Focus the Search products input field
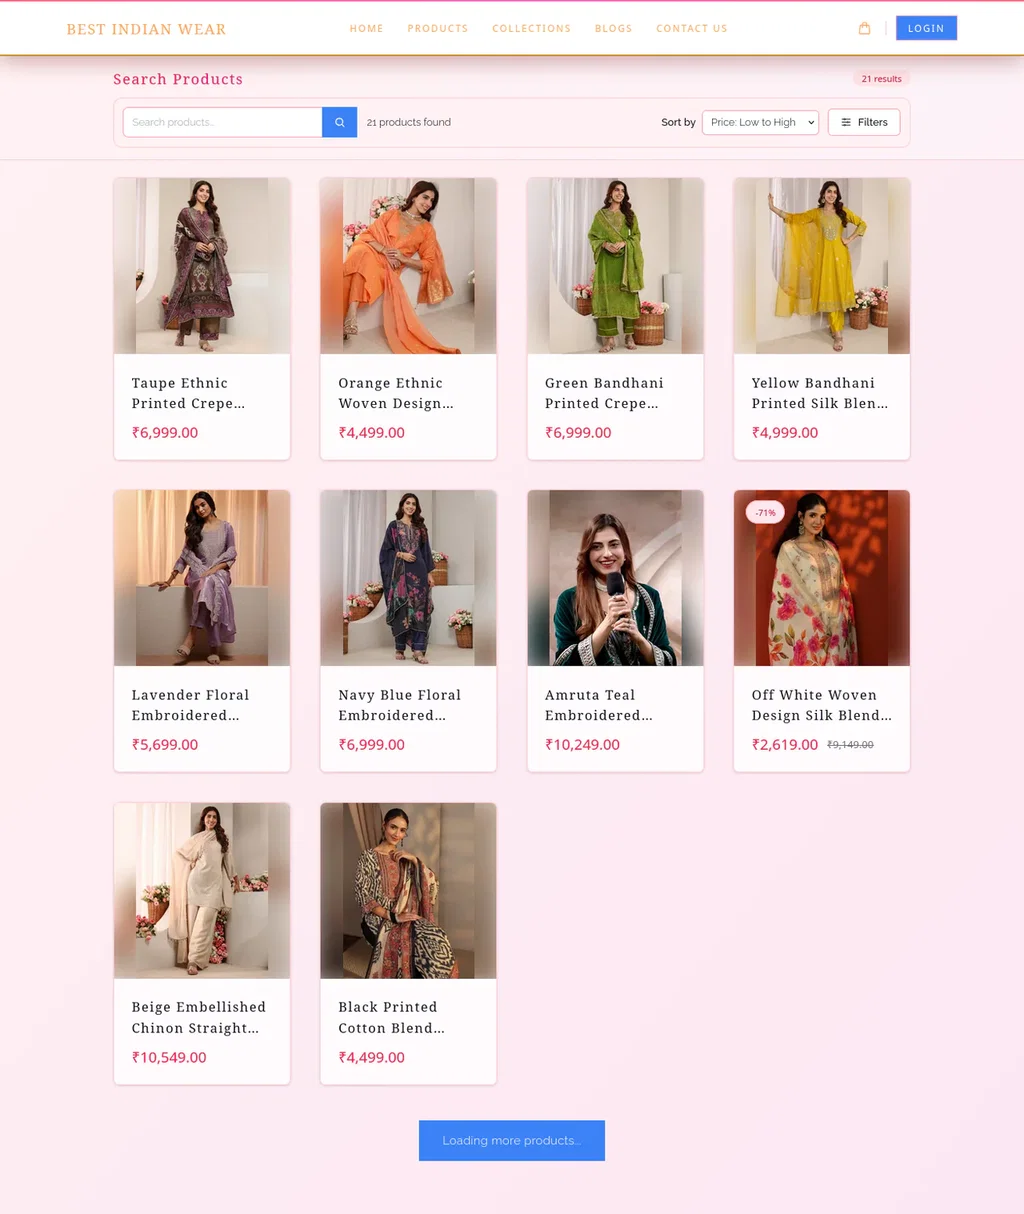Image resolution: width=1024 pixels, height=1214 pixels. (222, 122)
